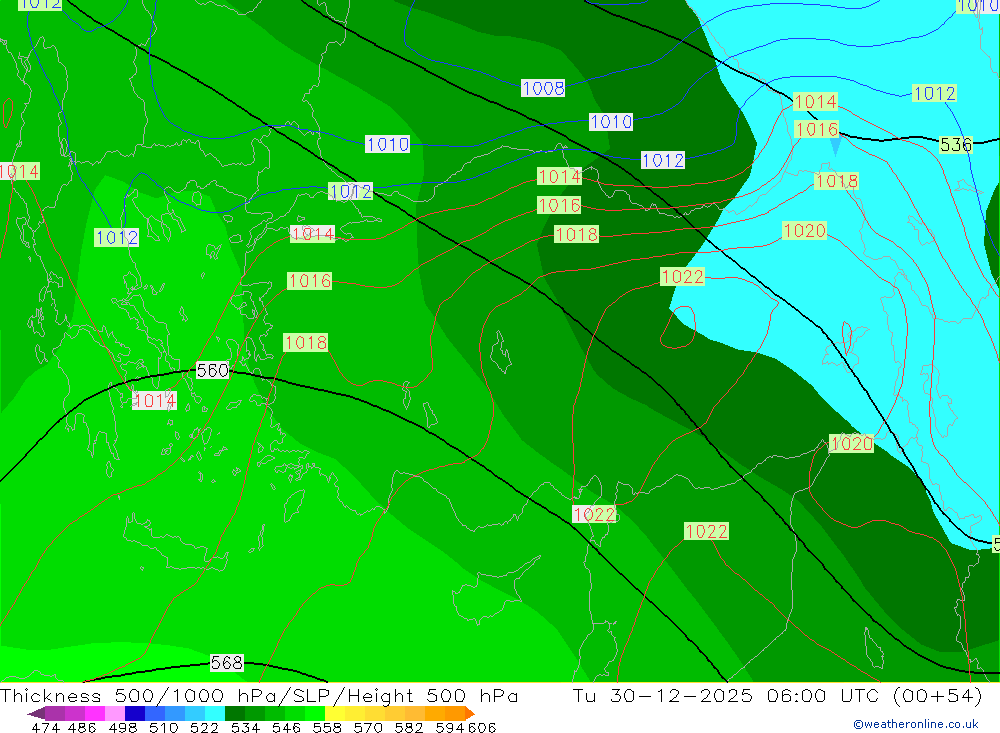1000x733 pixels.
Task: Click the map title 'Thickness 500/1000 hPa/SLP/Height 500 hPa'
Action: [x=259, y=695]
